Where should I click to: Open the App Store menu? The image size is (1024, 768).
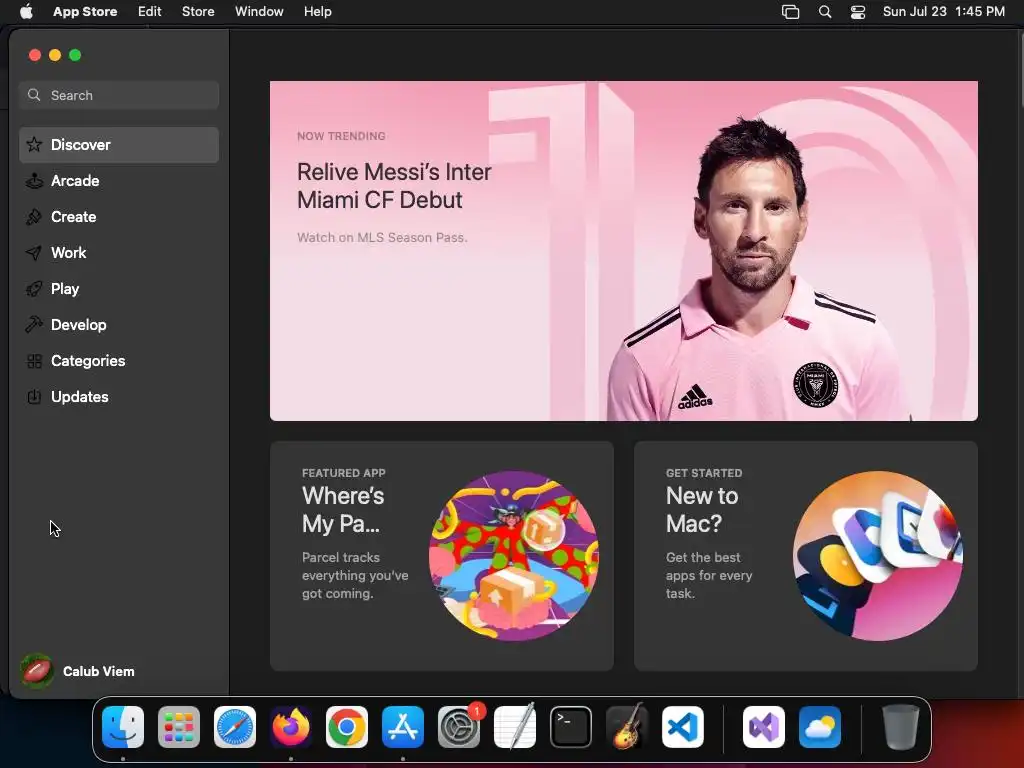(x=85, y=12)
